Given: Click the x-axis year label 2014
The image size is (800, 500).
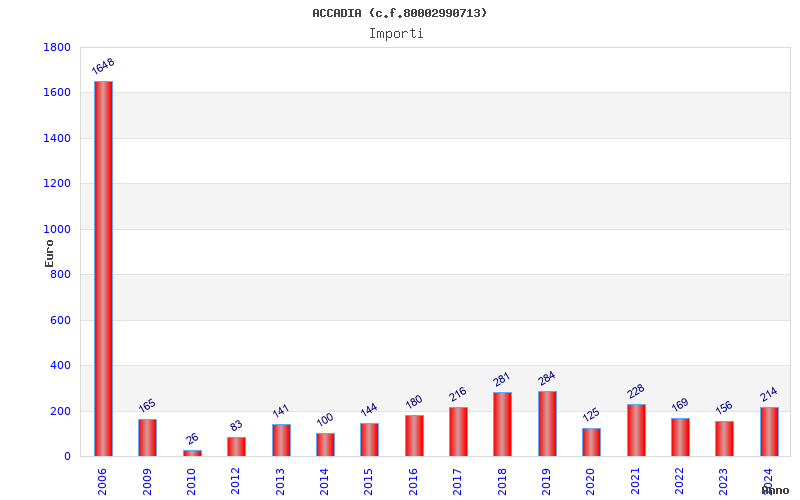Looking at the screenshot, I should point(324,482).
